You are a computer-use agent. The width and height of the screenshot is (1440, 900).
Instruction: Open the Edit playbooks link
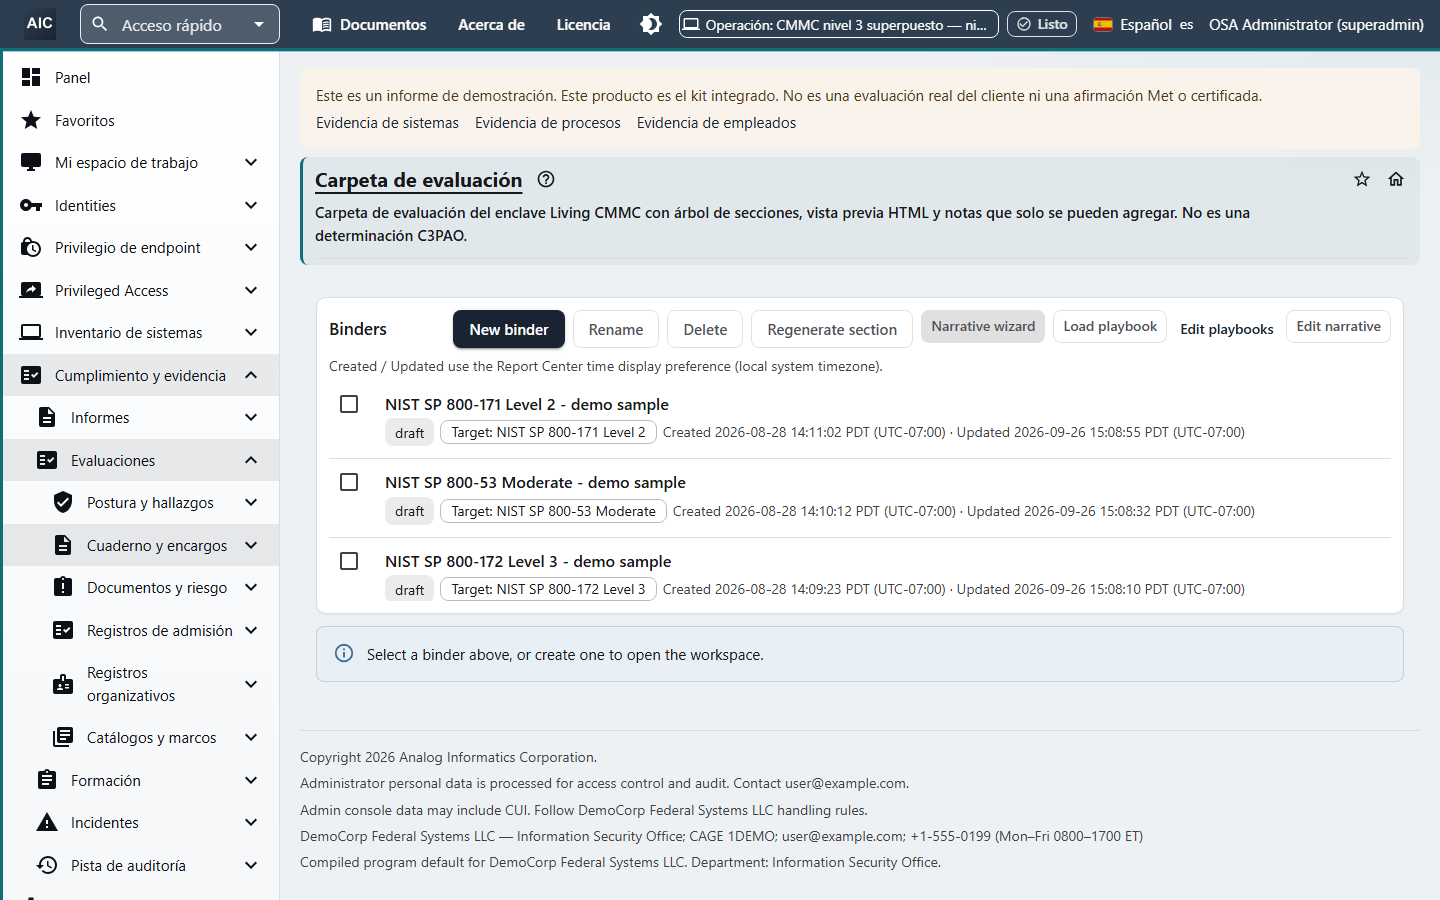[1226, 329]
